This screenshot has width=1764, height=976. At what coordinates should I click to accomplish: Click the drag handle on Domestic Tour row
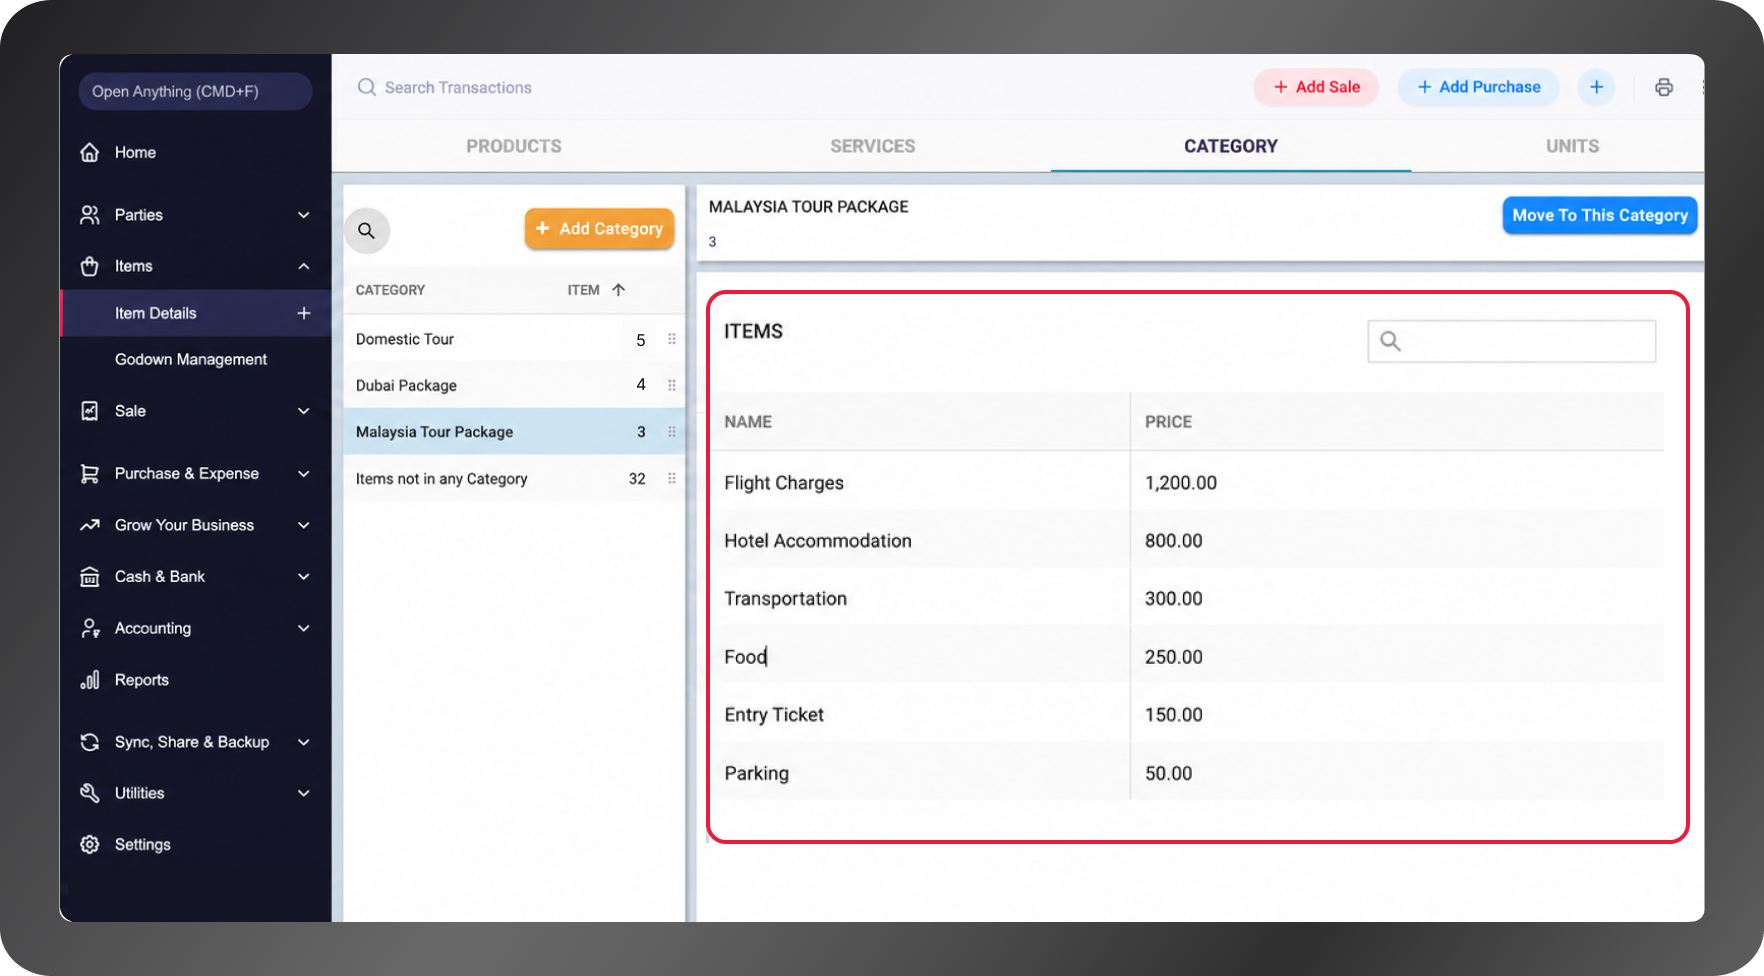(672, 339)
